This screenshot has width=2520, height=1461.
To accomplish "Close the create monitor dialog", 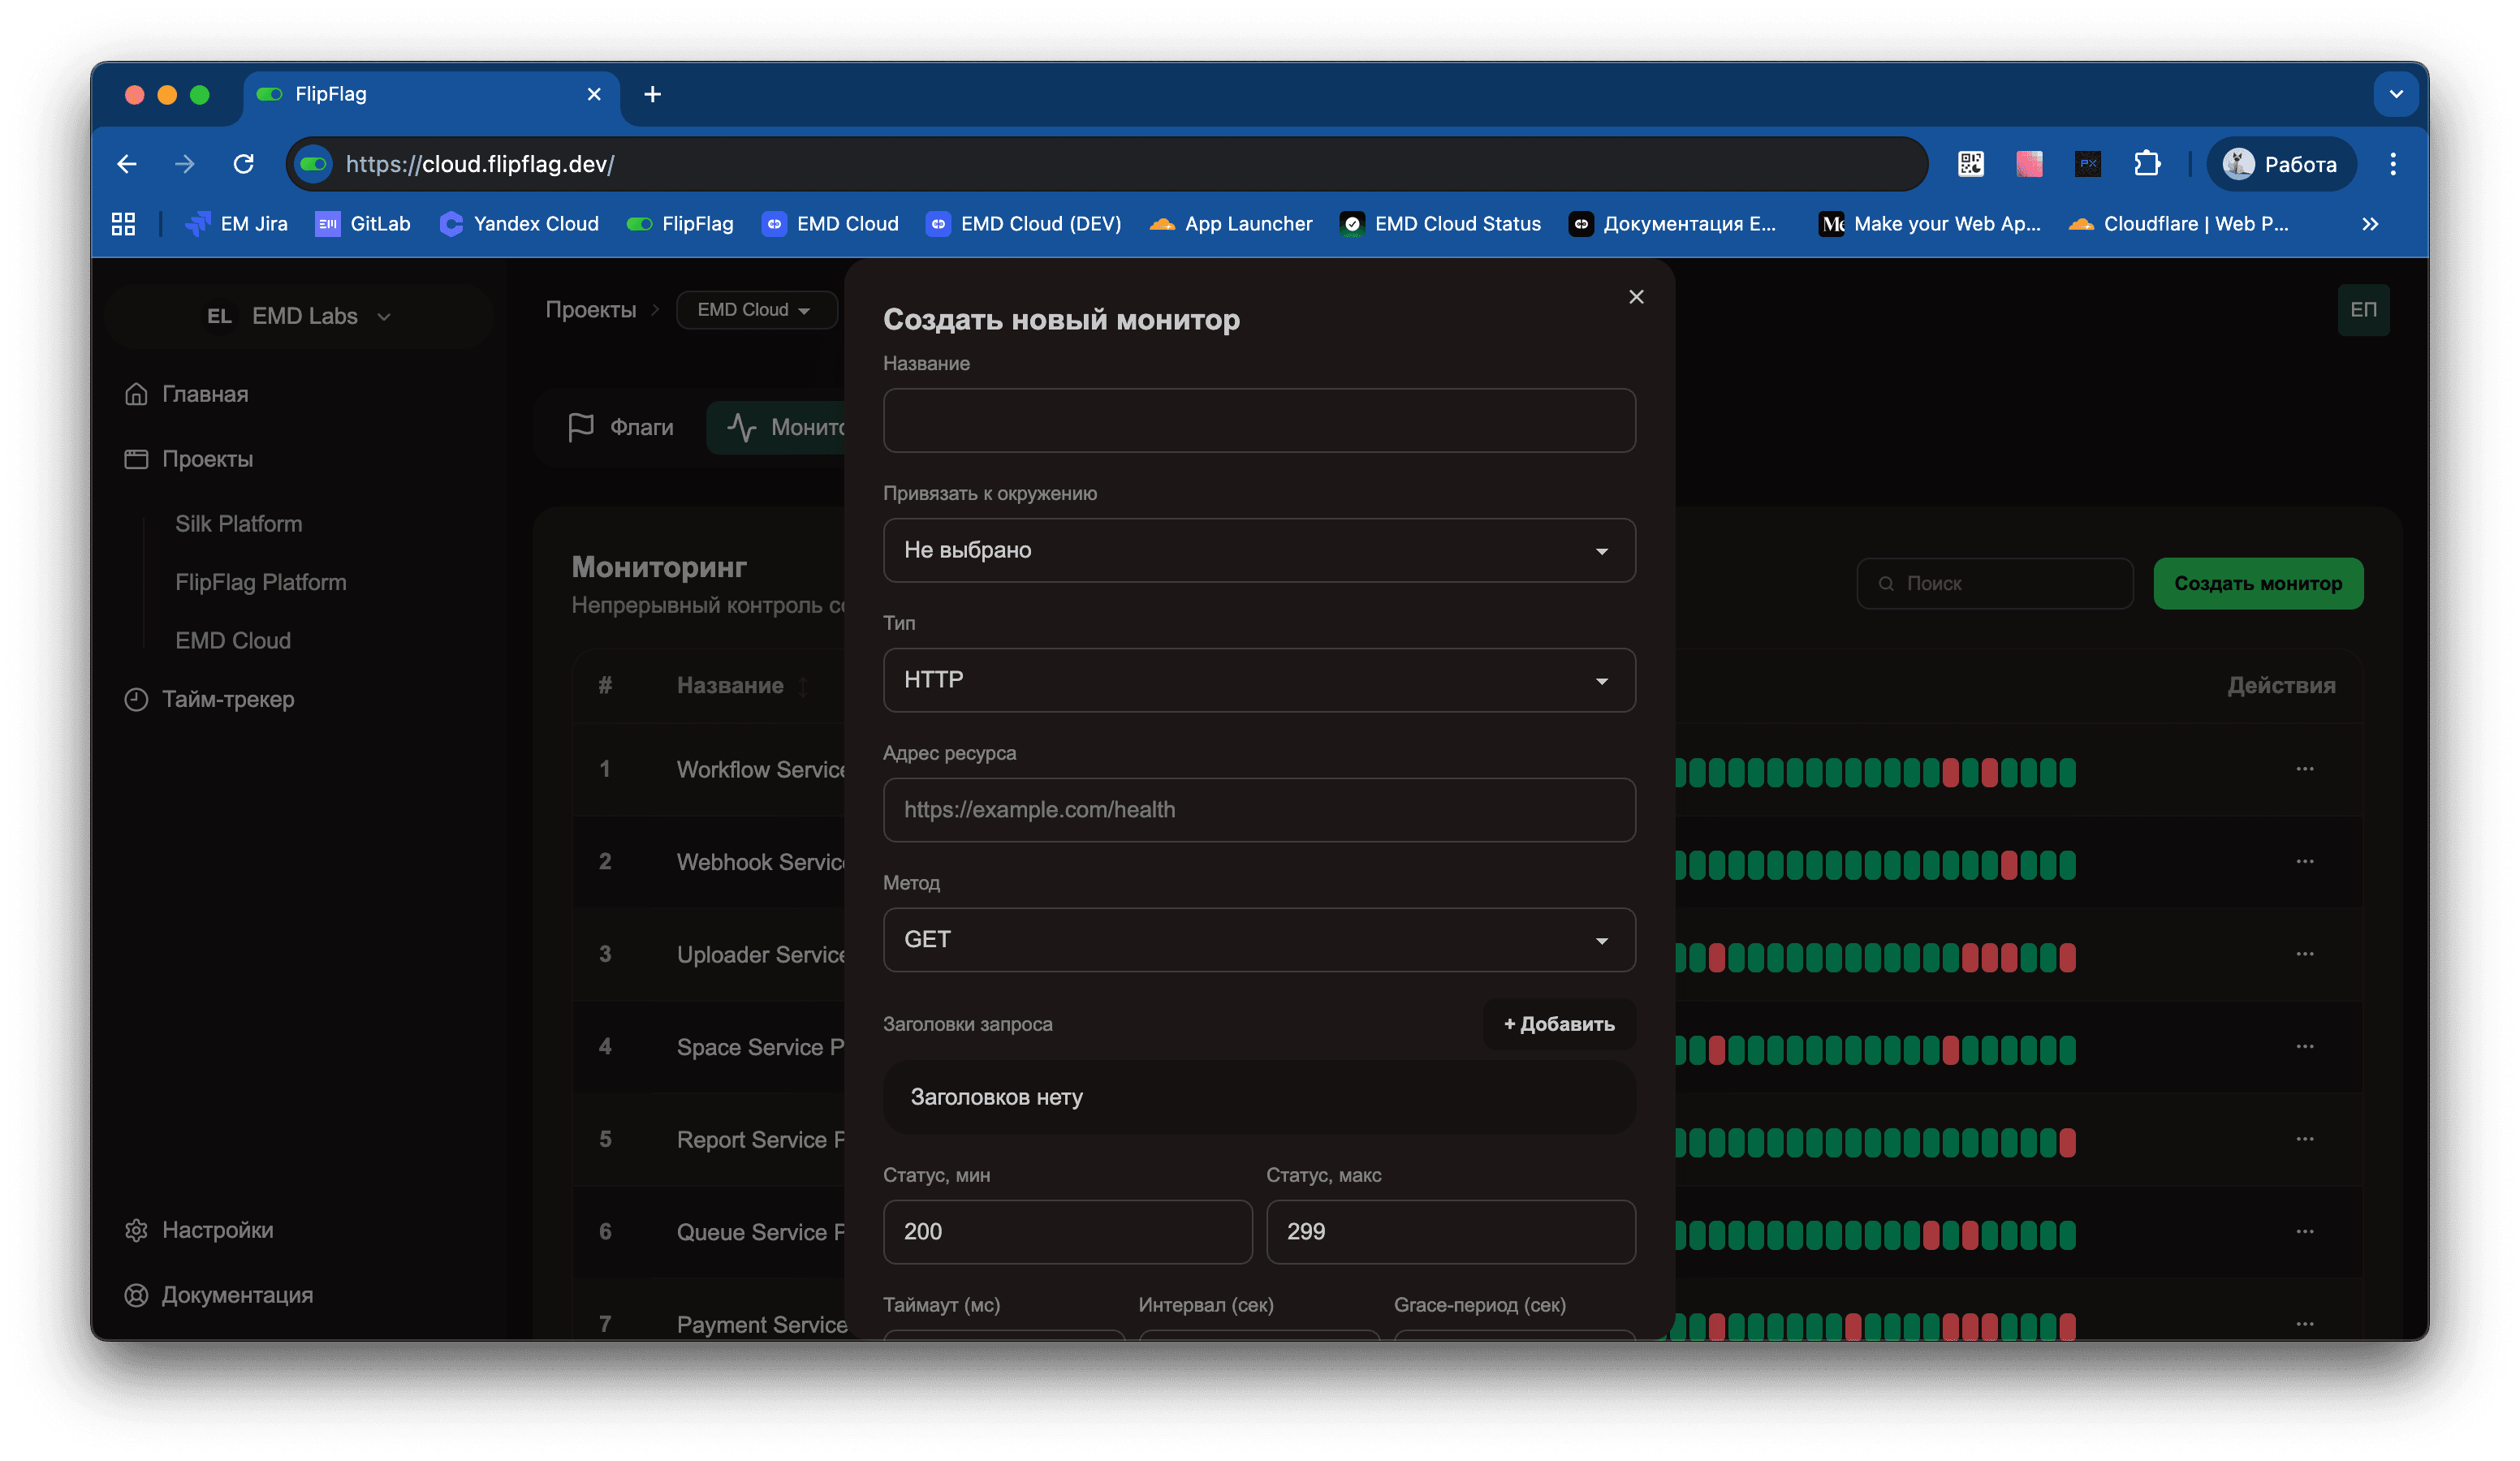I will coord(1636,297).
